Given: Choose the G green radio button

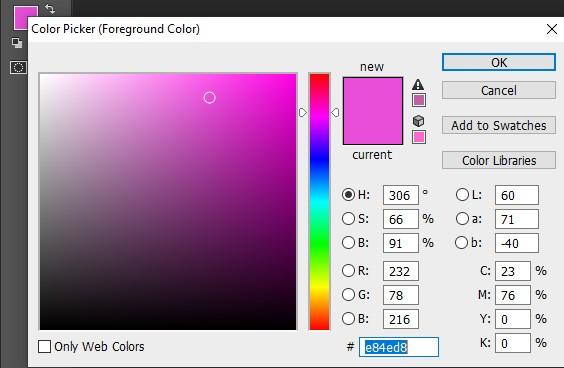Looking at the screenshot, I should coord(348,295).
